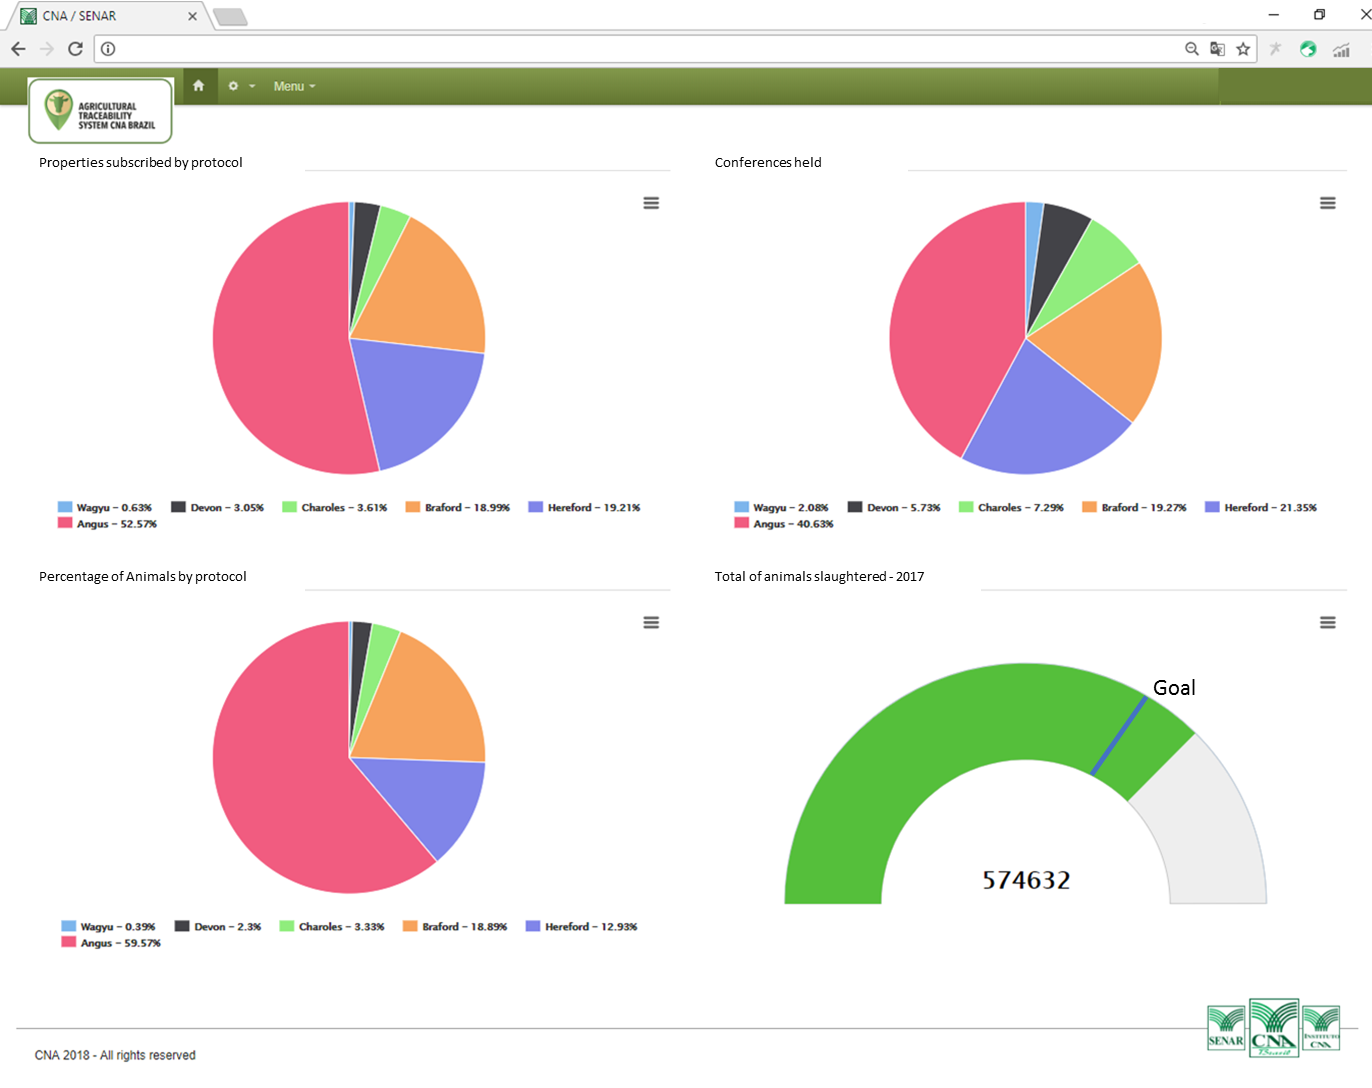
Task: Expand the Menu dropdown
Action: click(x=294, y=86)
